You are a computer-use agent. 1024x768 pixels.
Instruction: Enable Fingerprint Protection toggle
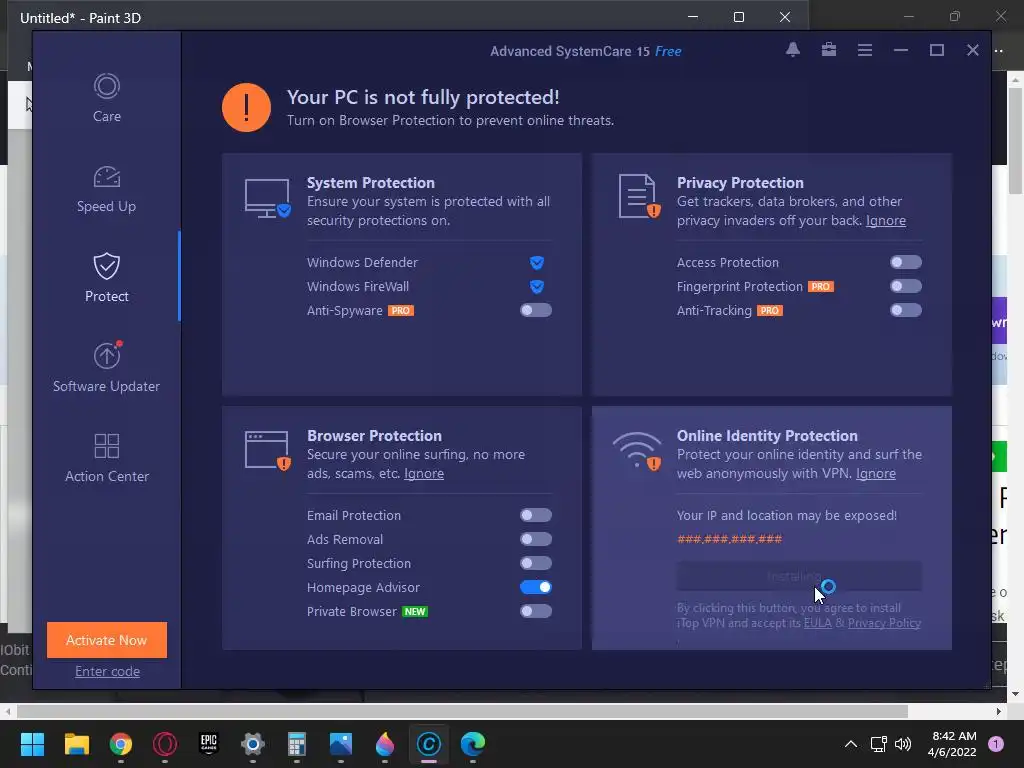(906, 286)
